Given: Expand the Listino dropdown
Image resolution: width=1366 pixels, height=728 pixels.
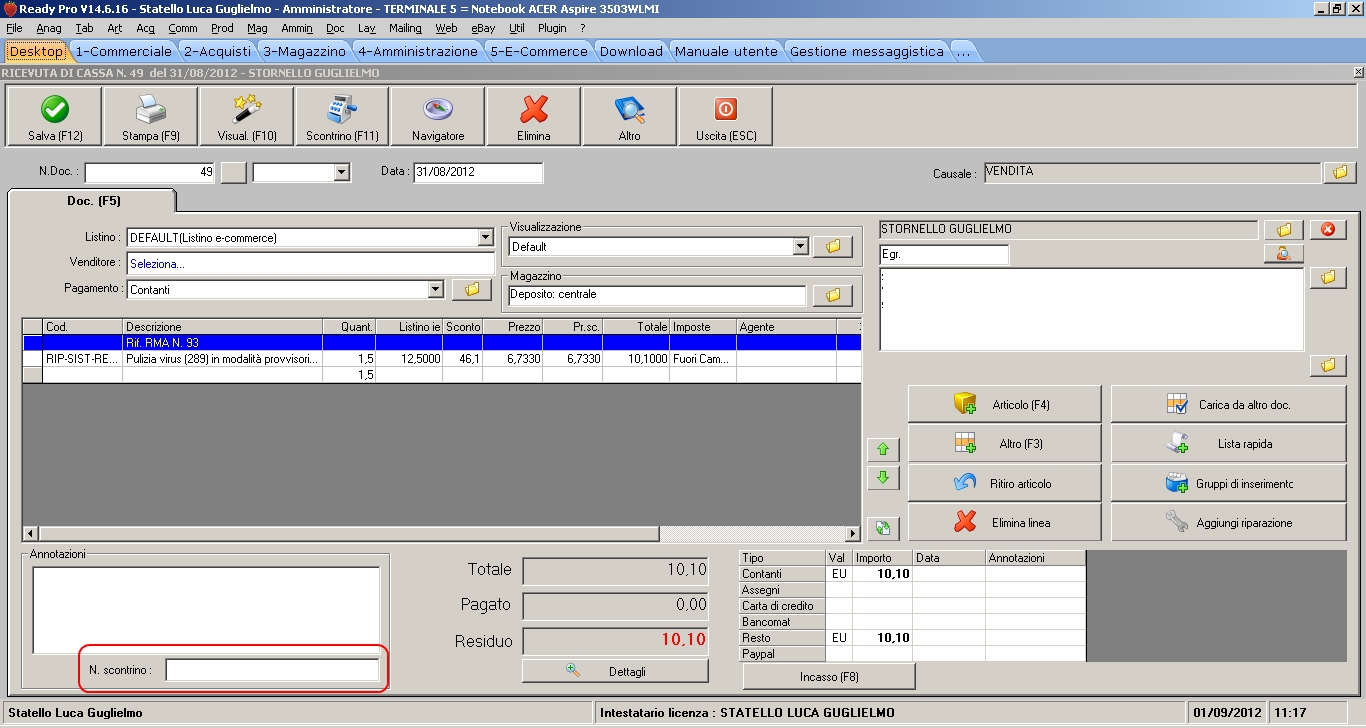Looking at the screenshot, I should click(x=486, y=238).
